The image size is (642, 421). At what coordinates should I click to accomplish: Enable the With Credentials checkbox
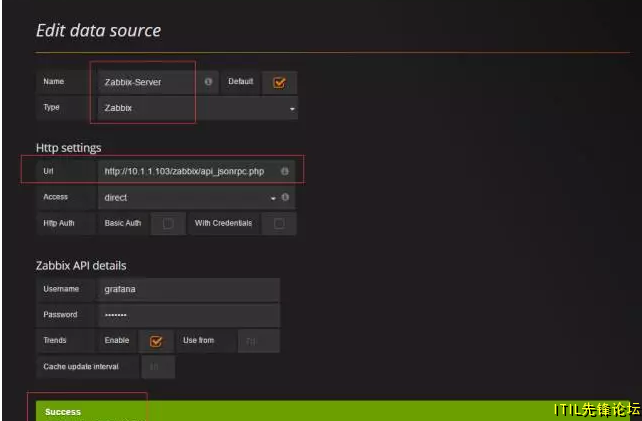279,224
